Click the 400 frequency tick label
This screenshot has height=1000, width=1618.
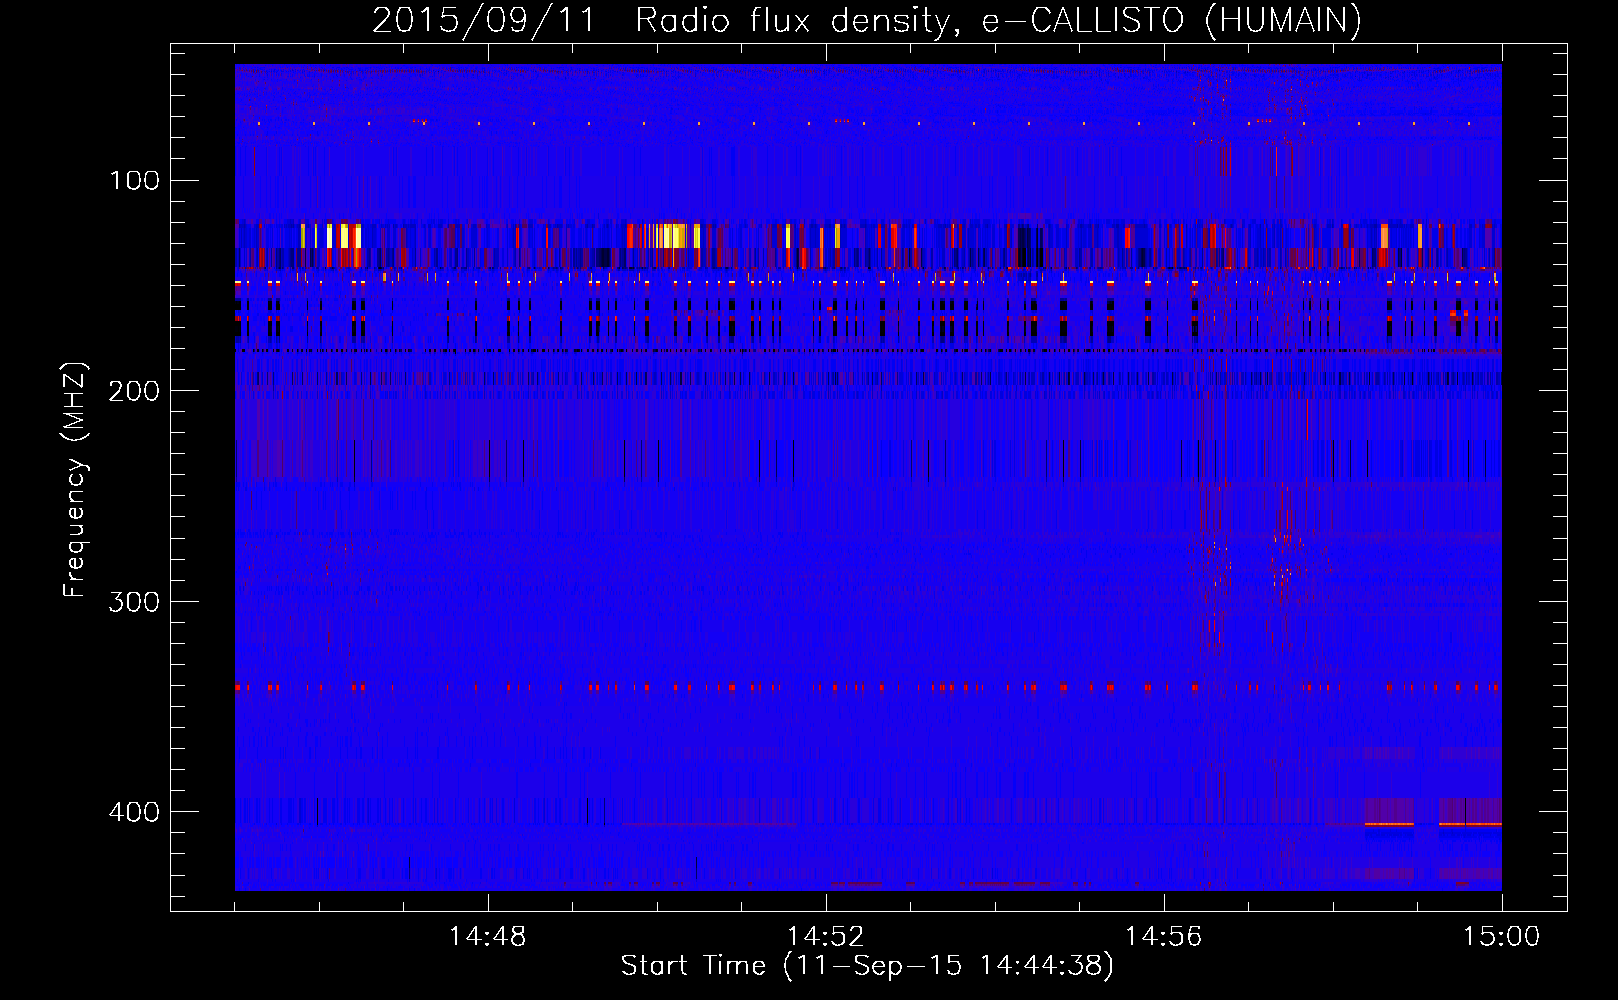click(x=135, y=811)
